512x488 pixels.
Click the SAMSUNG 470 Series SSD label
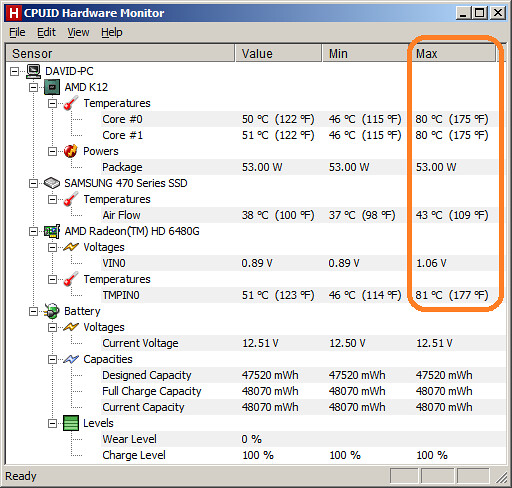[x=126, y=183]
